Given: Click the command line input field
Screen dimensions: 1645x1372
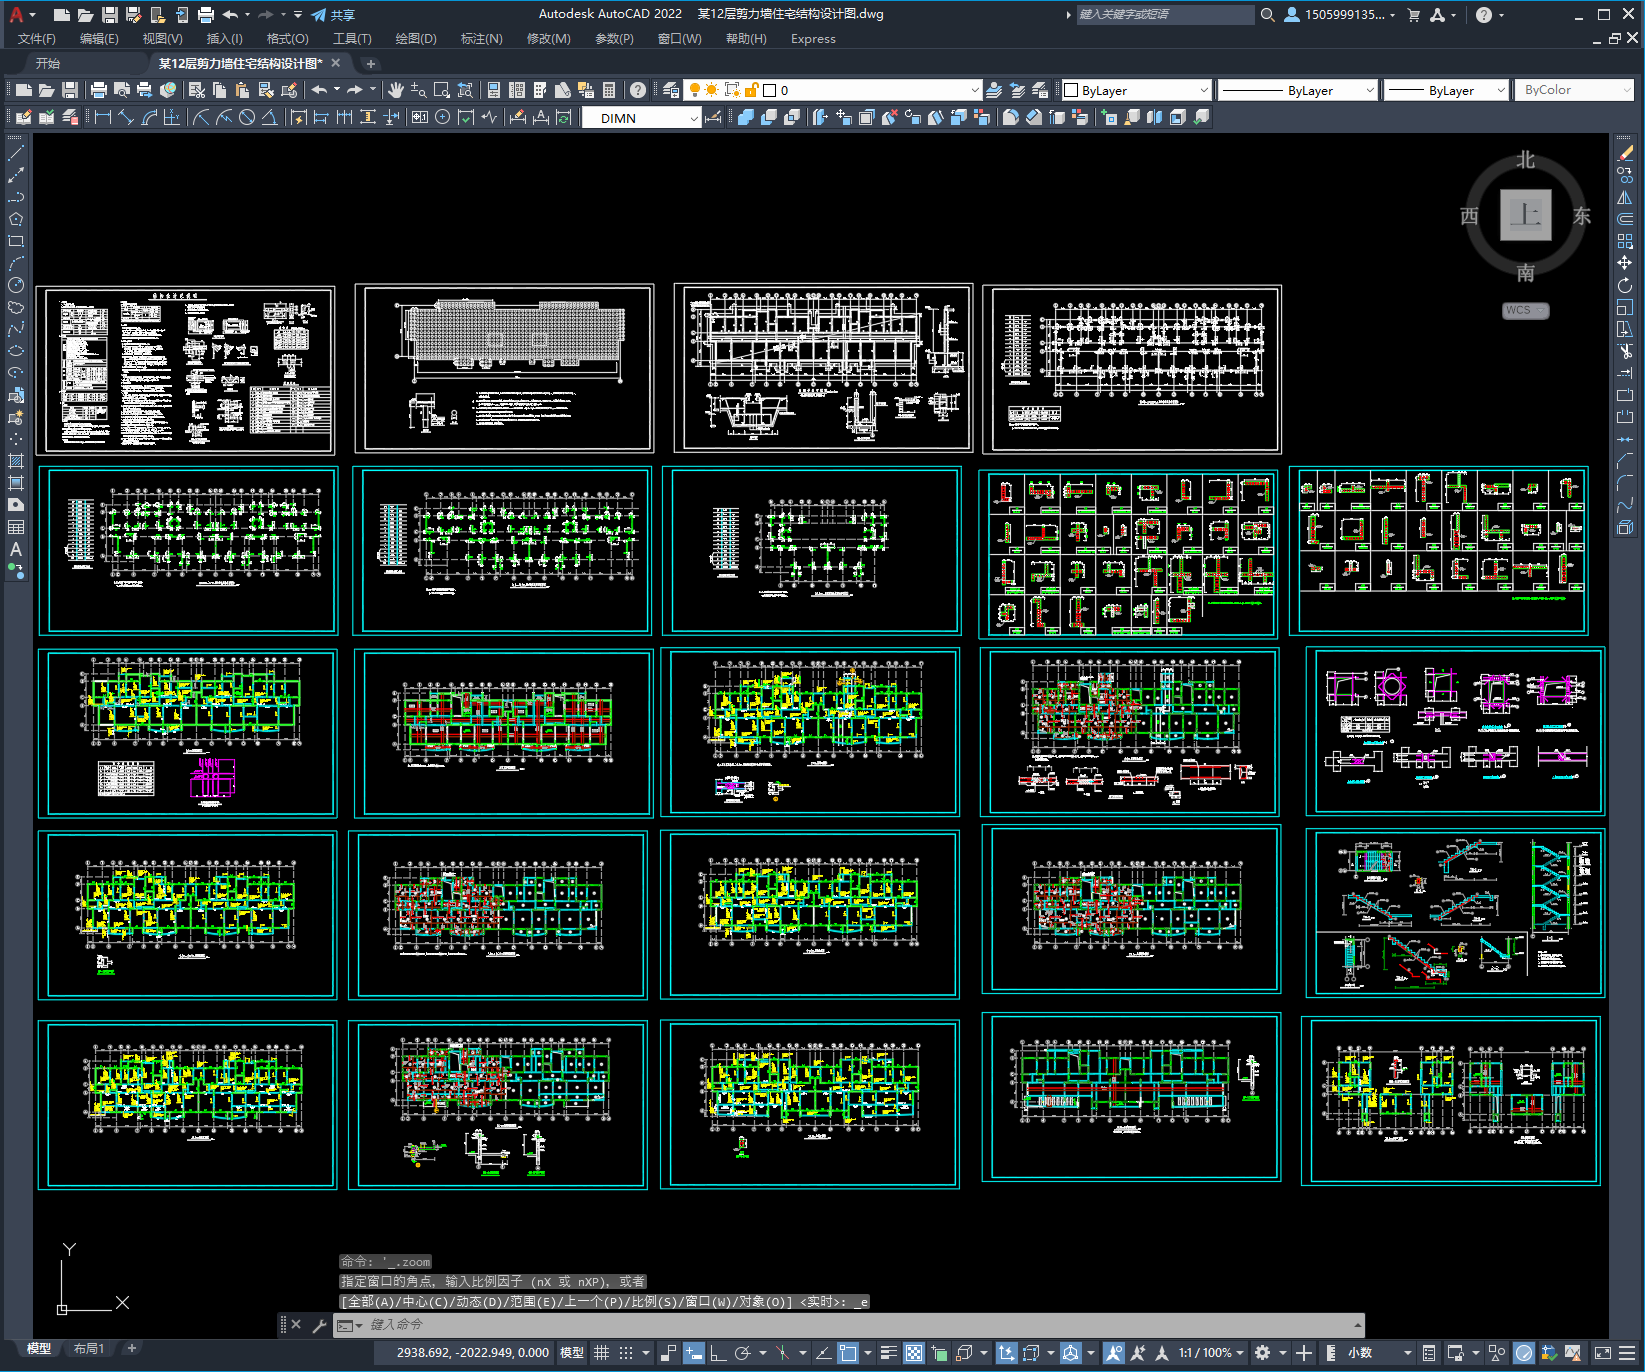Looking at the screenshot, I should (850, 1325).
